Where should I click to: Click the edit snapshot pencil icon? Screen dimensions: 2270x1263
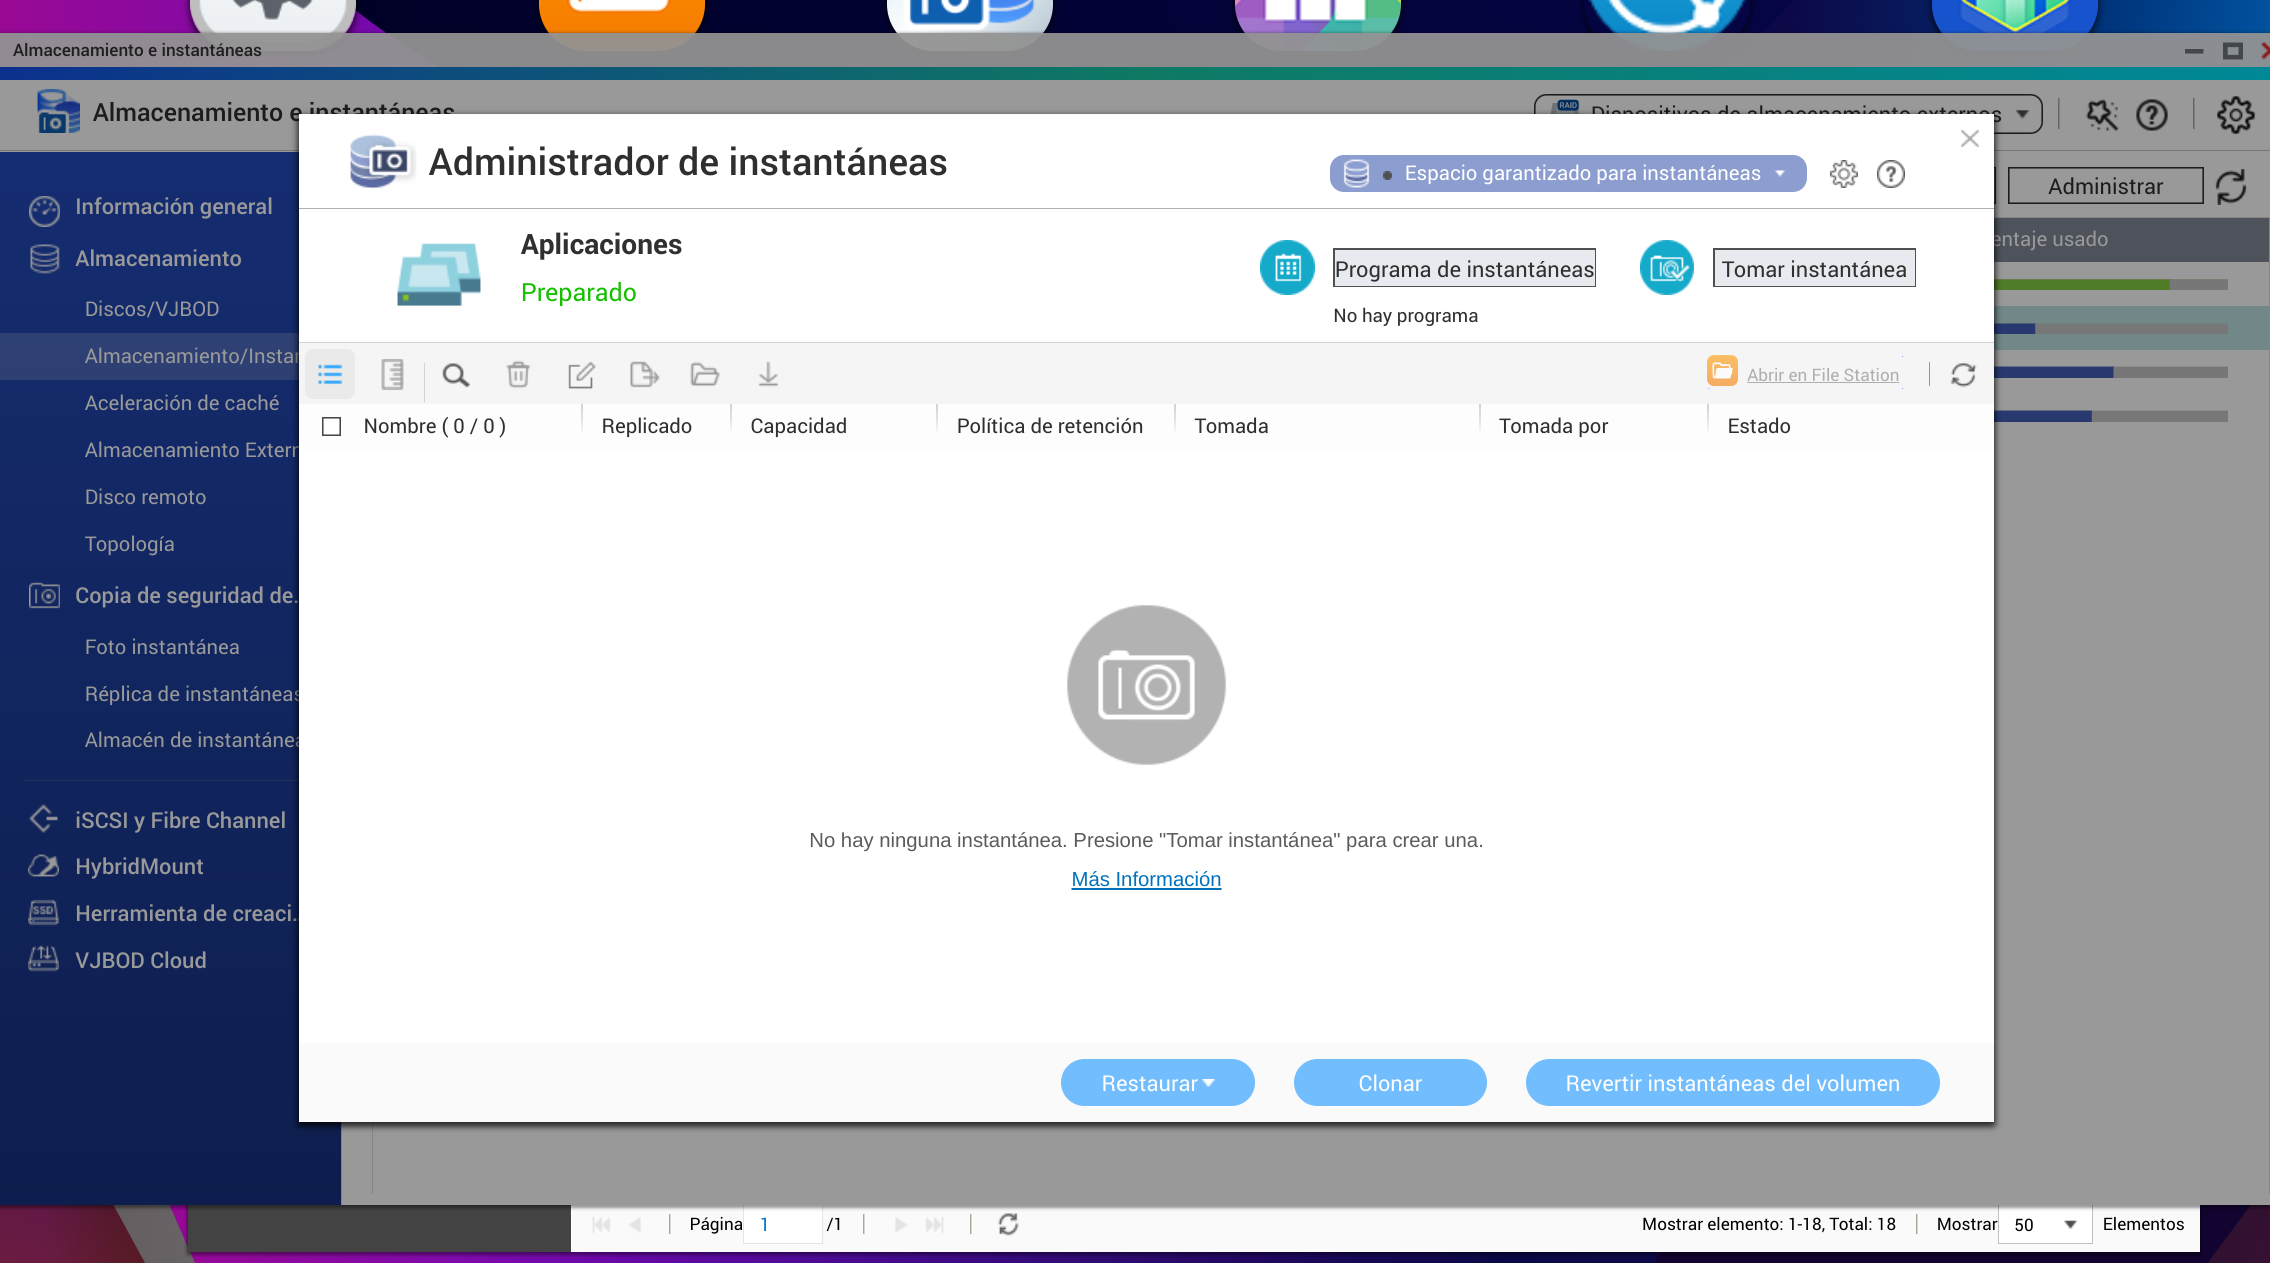pos(581,375)
